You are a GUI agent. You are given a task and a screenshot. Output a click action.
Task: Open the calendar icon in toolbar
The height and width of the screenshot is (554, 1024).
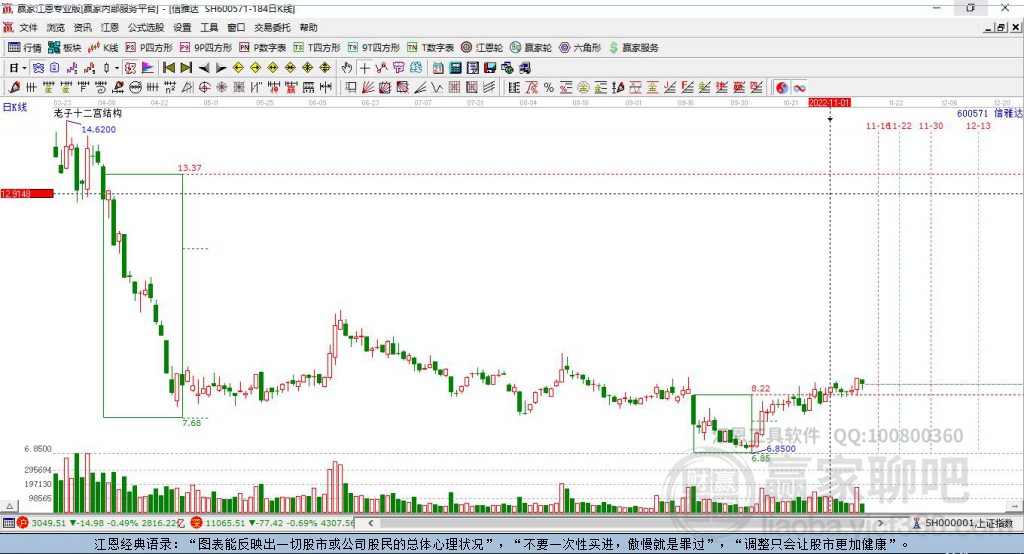(438, 68)
